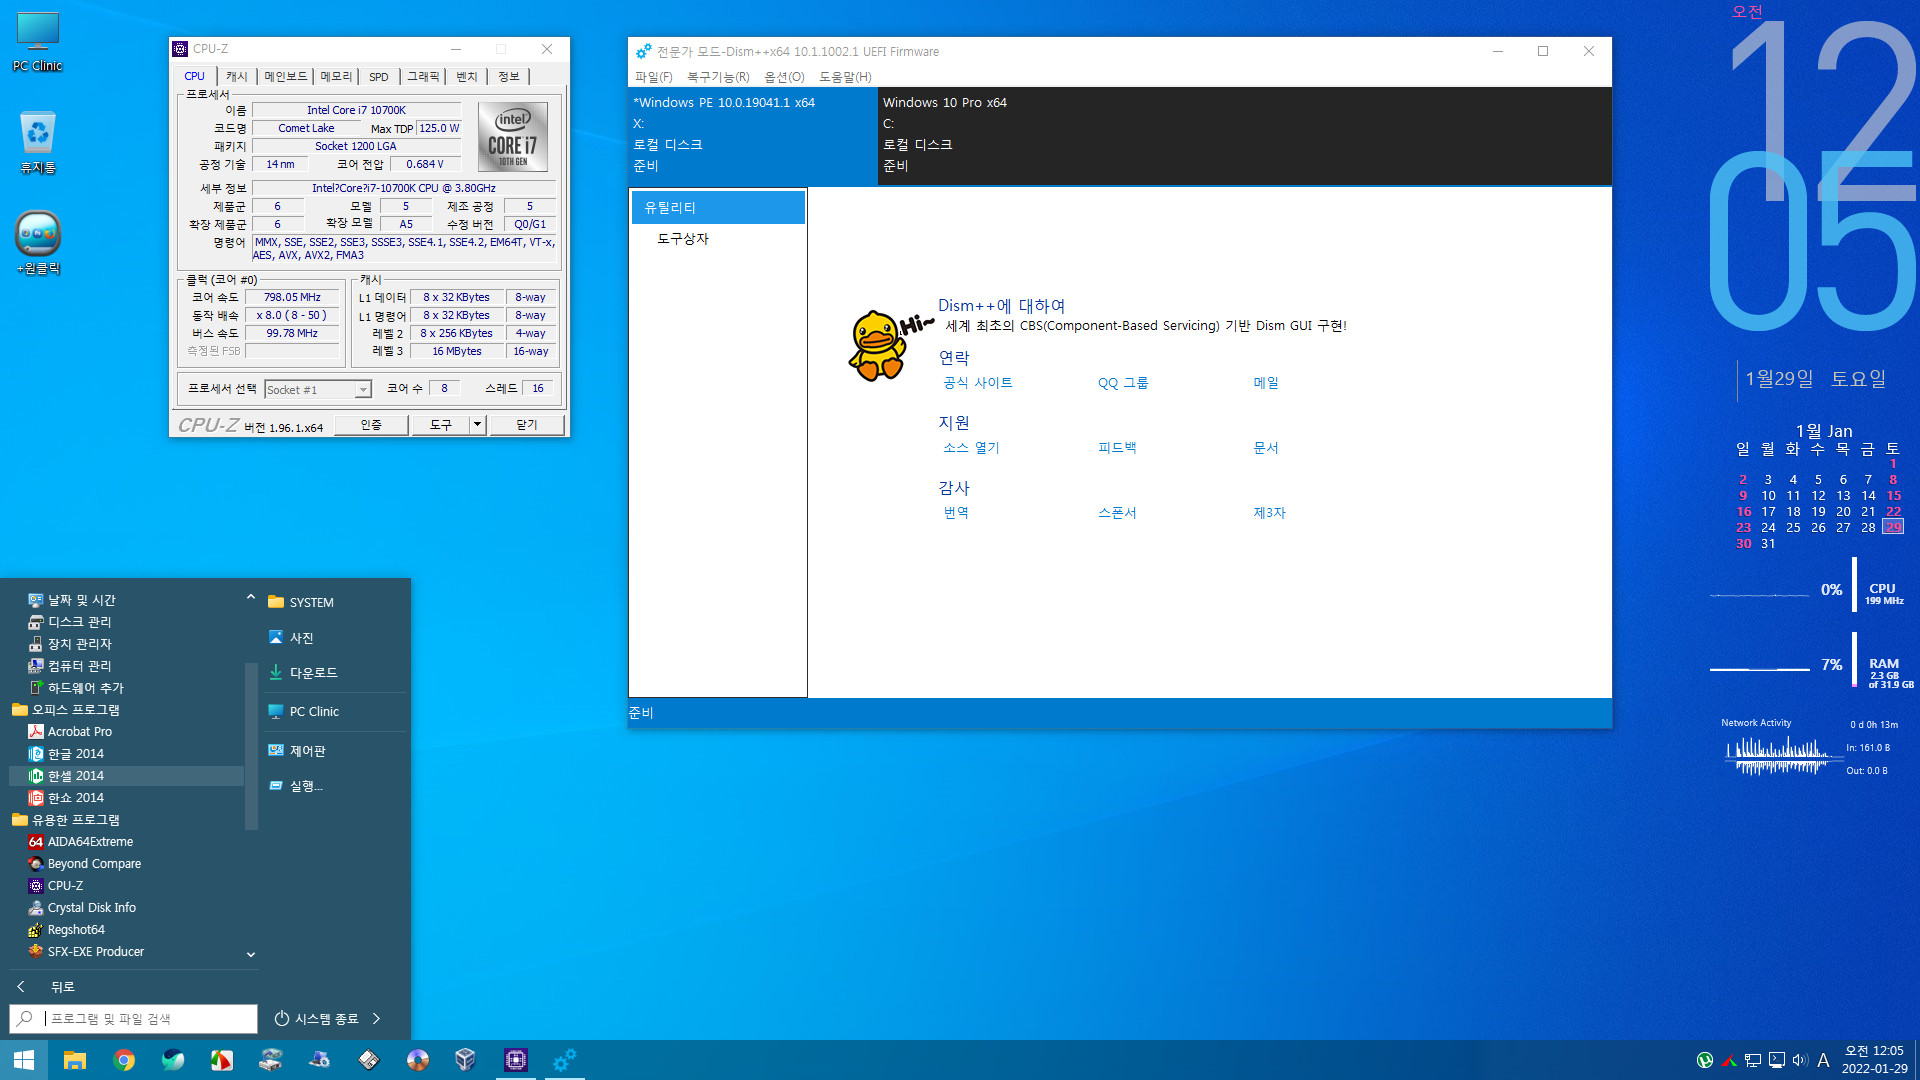Switch to the 캐시 tab in CPU-Z

point(236,76)
